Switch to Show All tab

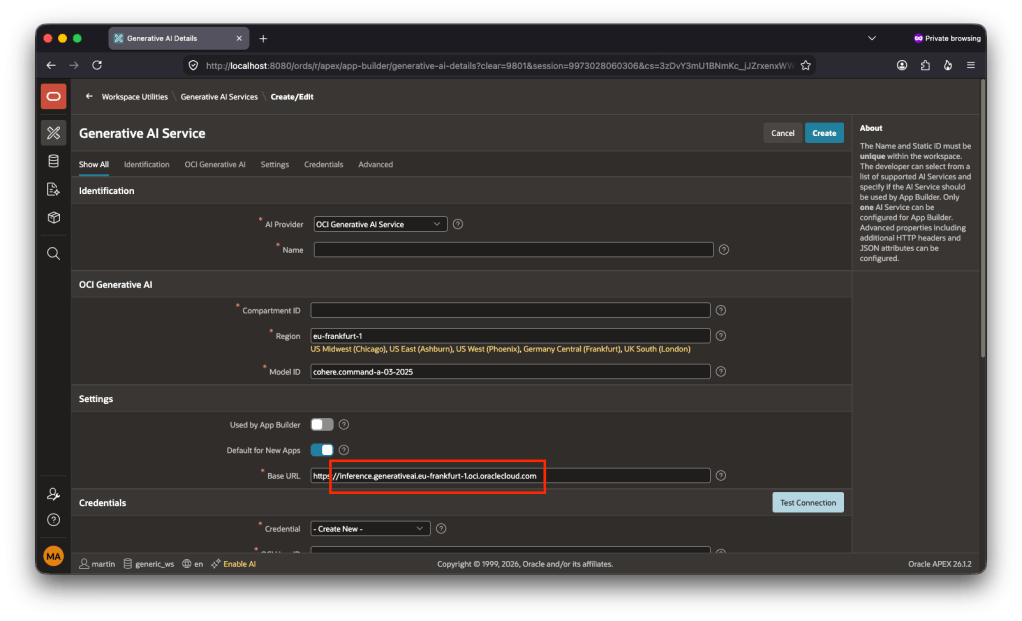[94, 164]
